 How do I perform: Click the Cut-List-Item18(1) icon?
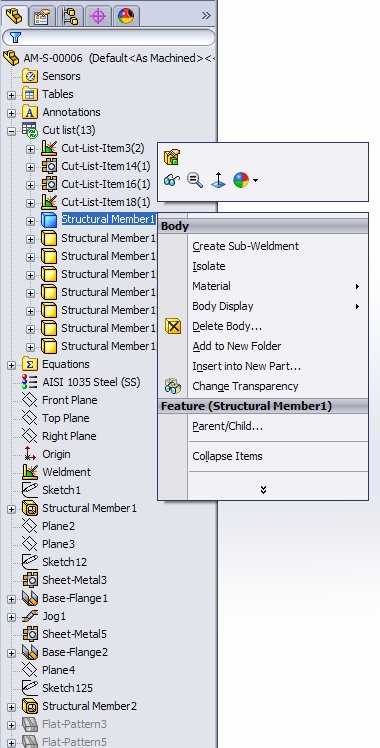(49, 202)
